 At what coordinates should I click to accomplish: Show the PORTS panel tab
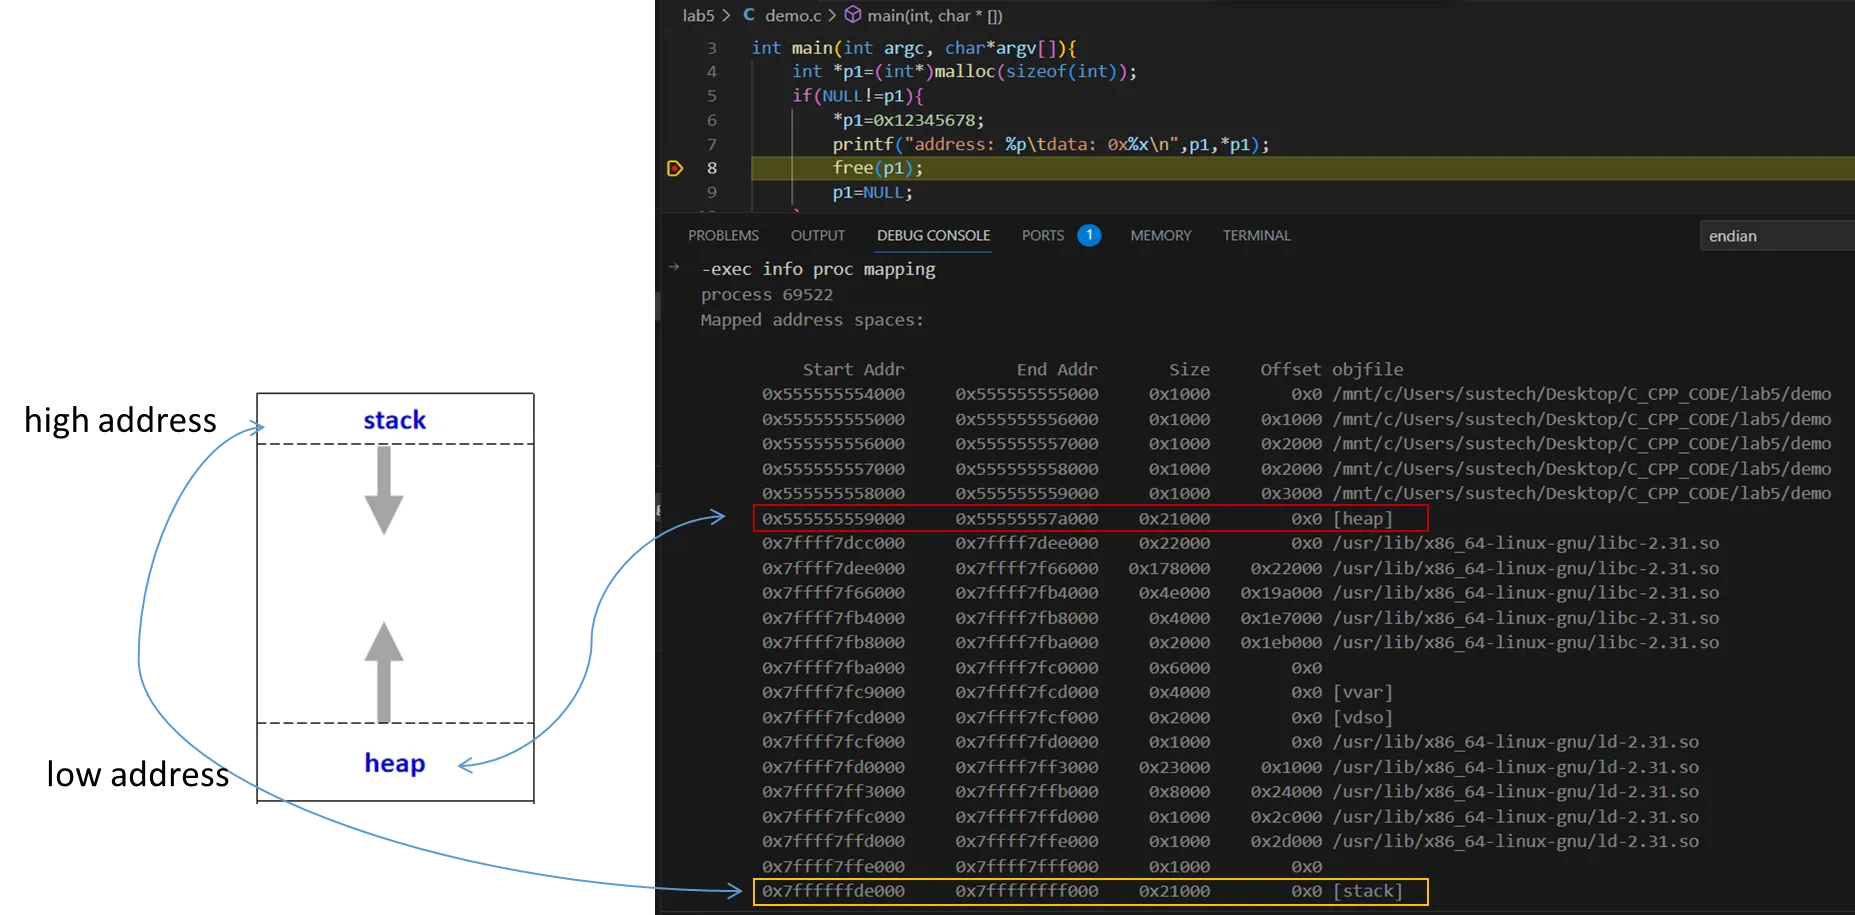tap(1042, 235)
